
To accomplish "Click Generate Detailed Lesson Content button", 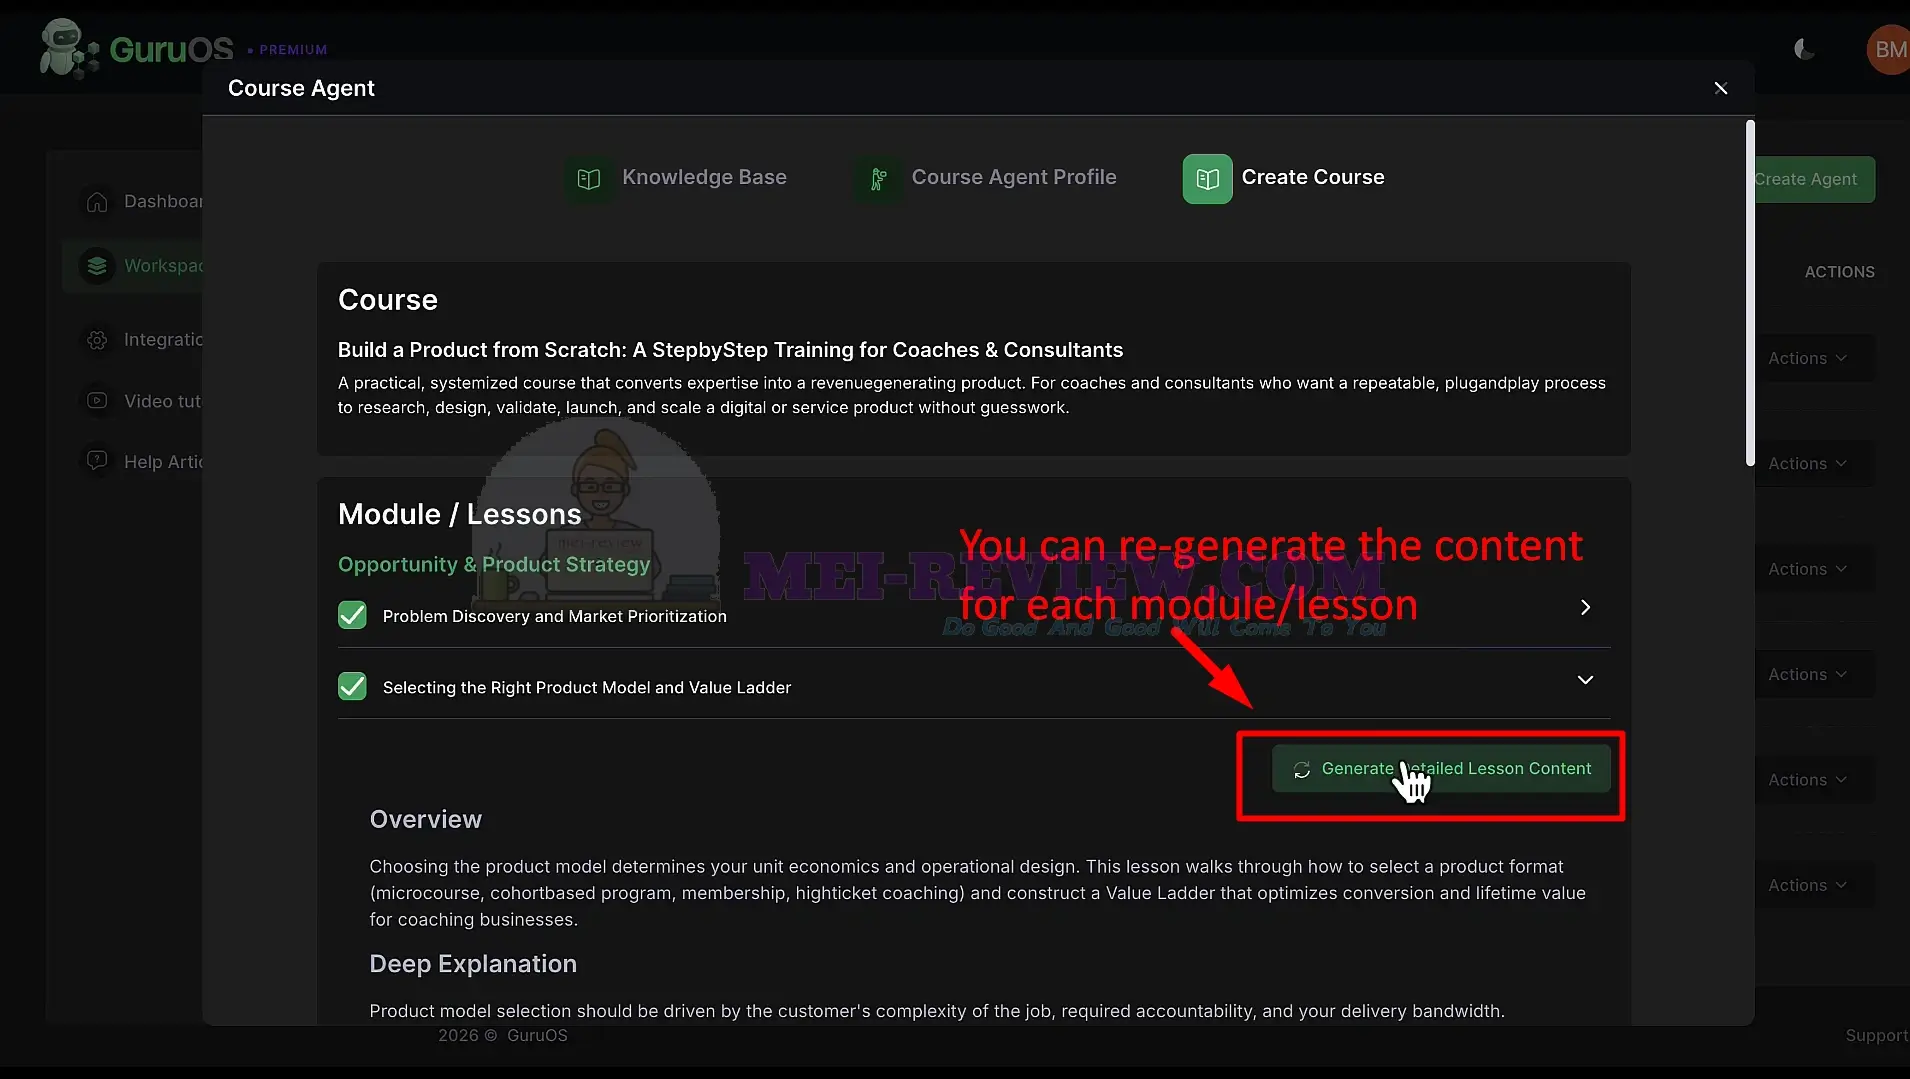I will point(1441,769).
